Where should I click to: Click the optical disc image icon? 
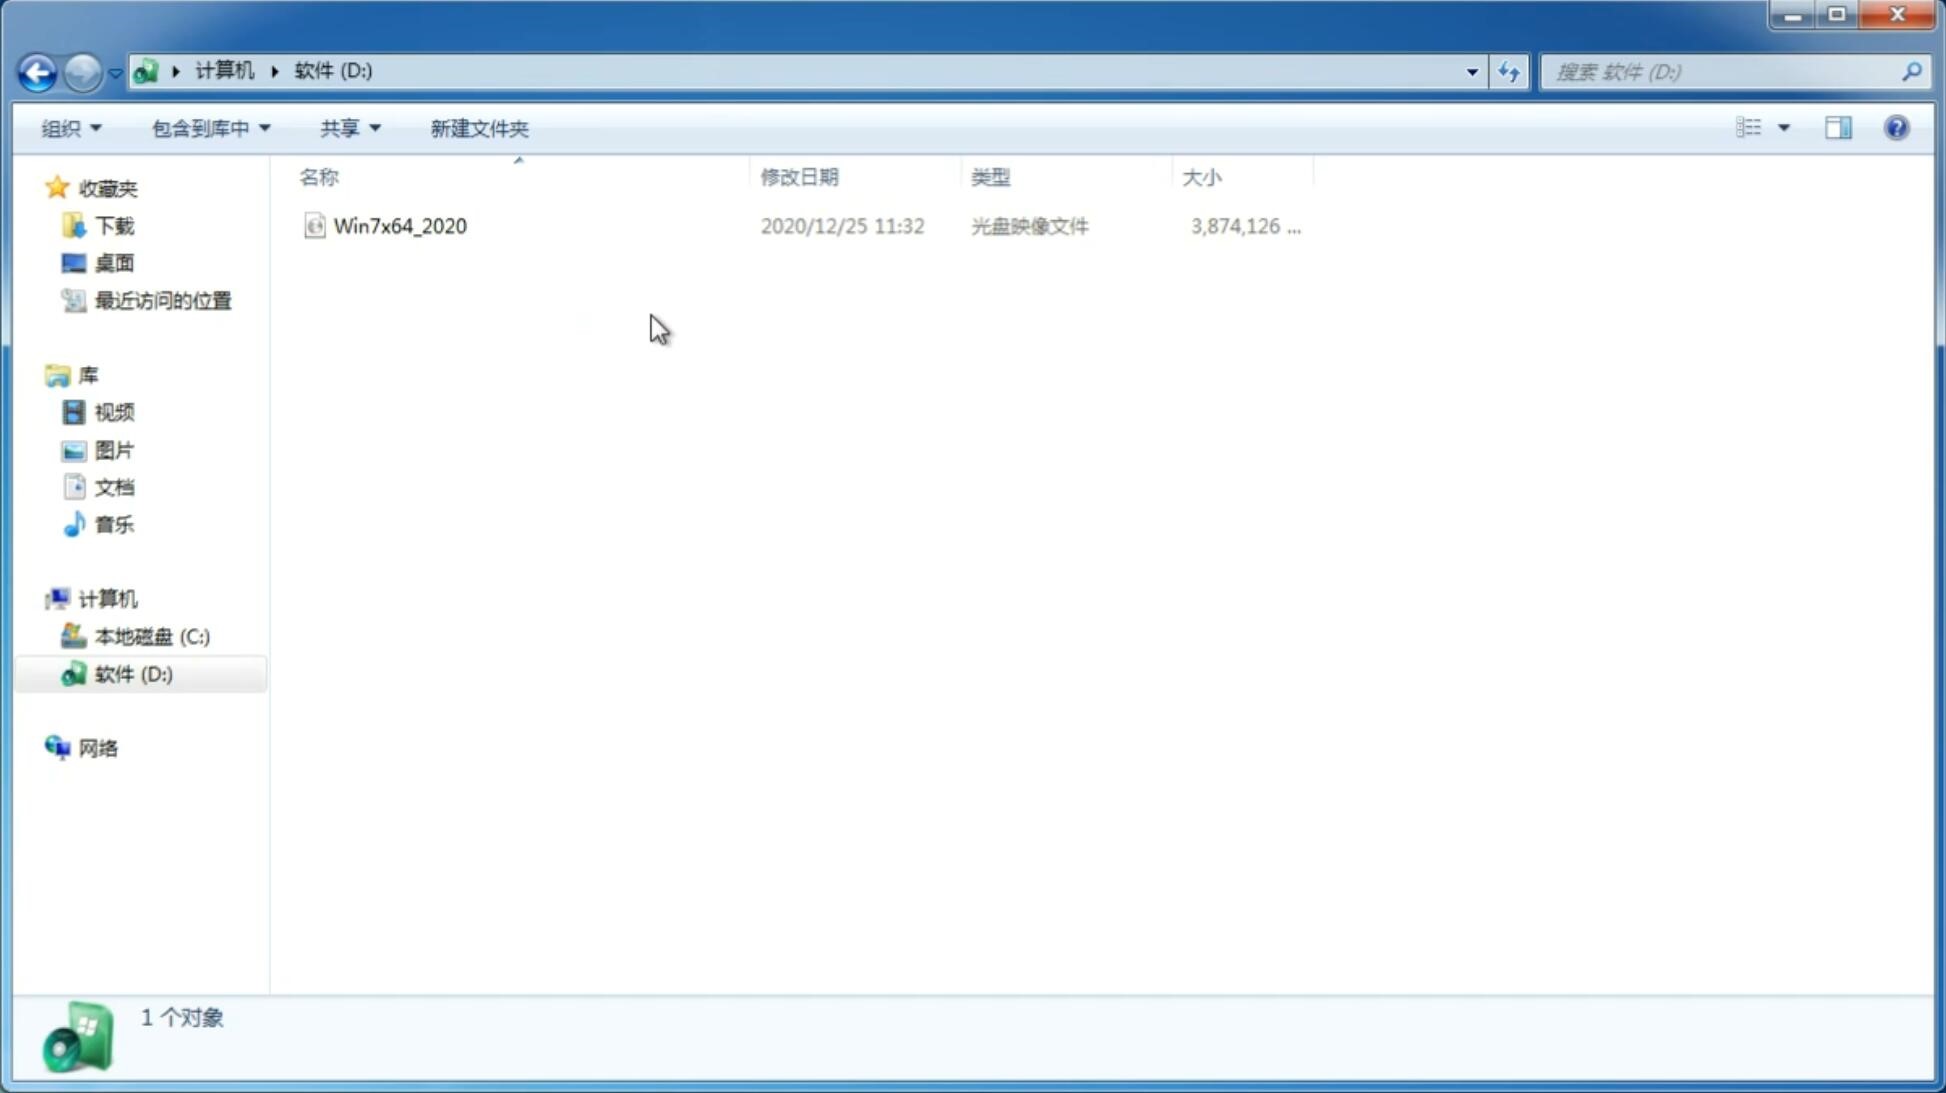coord(313,226)
